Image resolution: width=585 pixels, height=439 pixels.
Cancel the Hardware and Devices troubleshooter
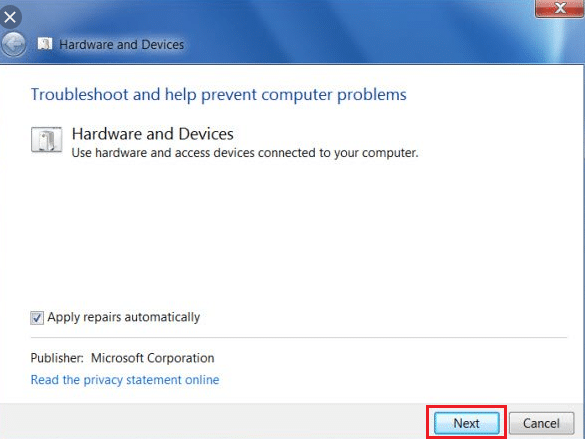pyautogui.click(x=541, y=423)
